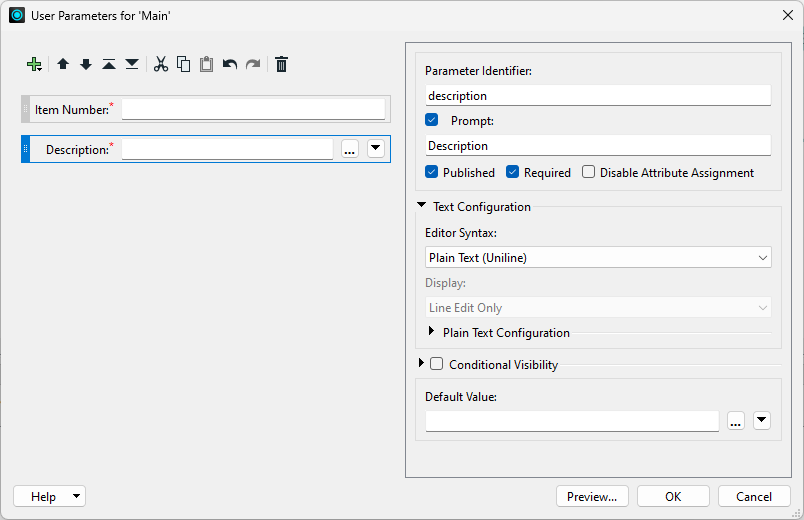Click the Parameter Identifier text field
Screen dimensions: 804x520
598,96
